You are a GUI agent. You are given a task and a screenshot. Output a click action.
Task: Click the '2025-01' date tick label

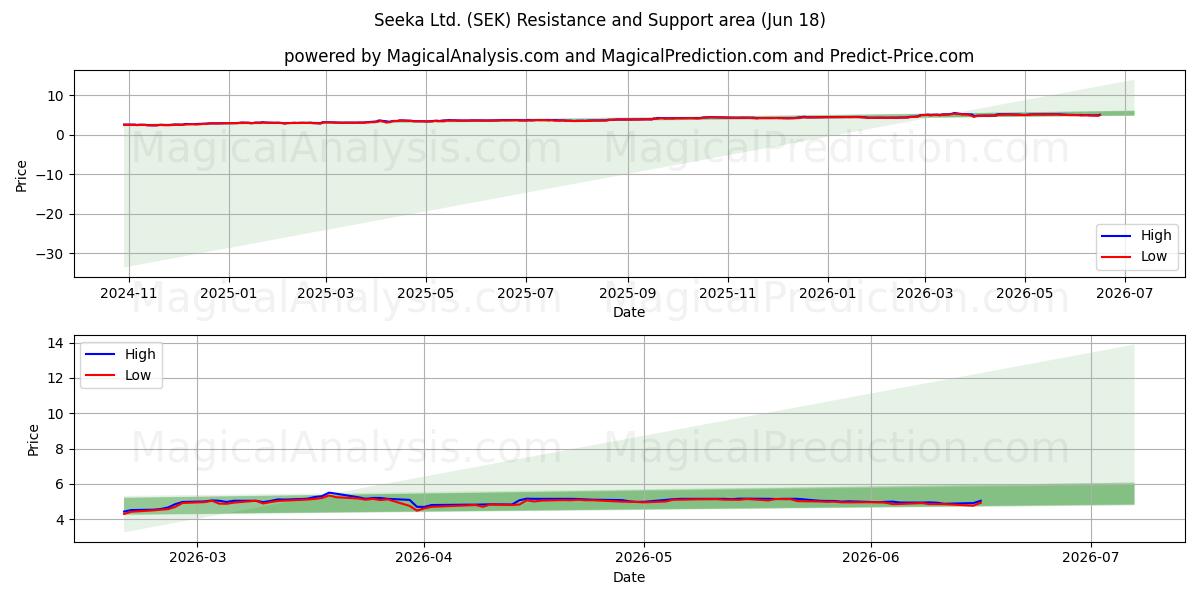229,293
